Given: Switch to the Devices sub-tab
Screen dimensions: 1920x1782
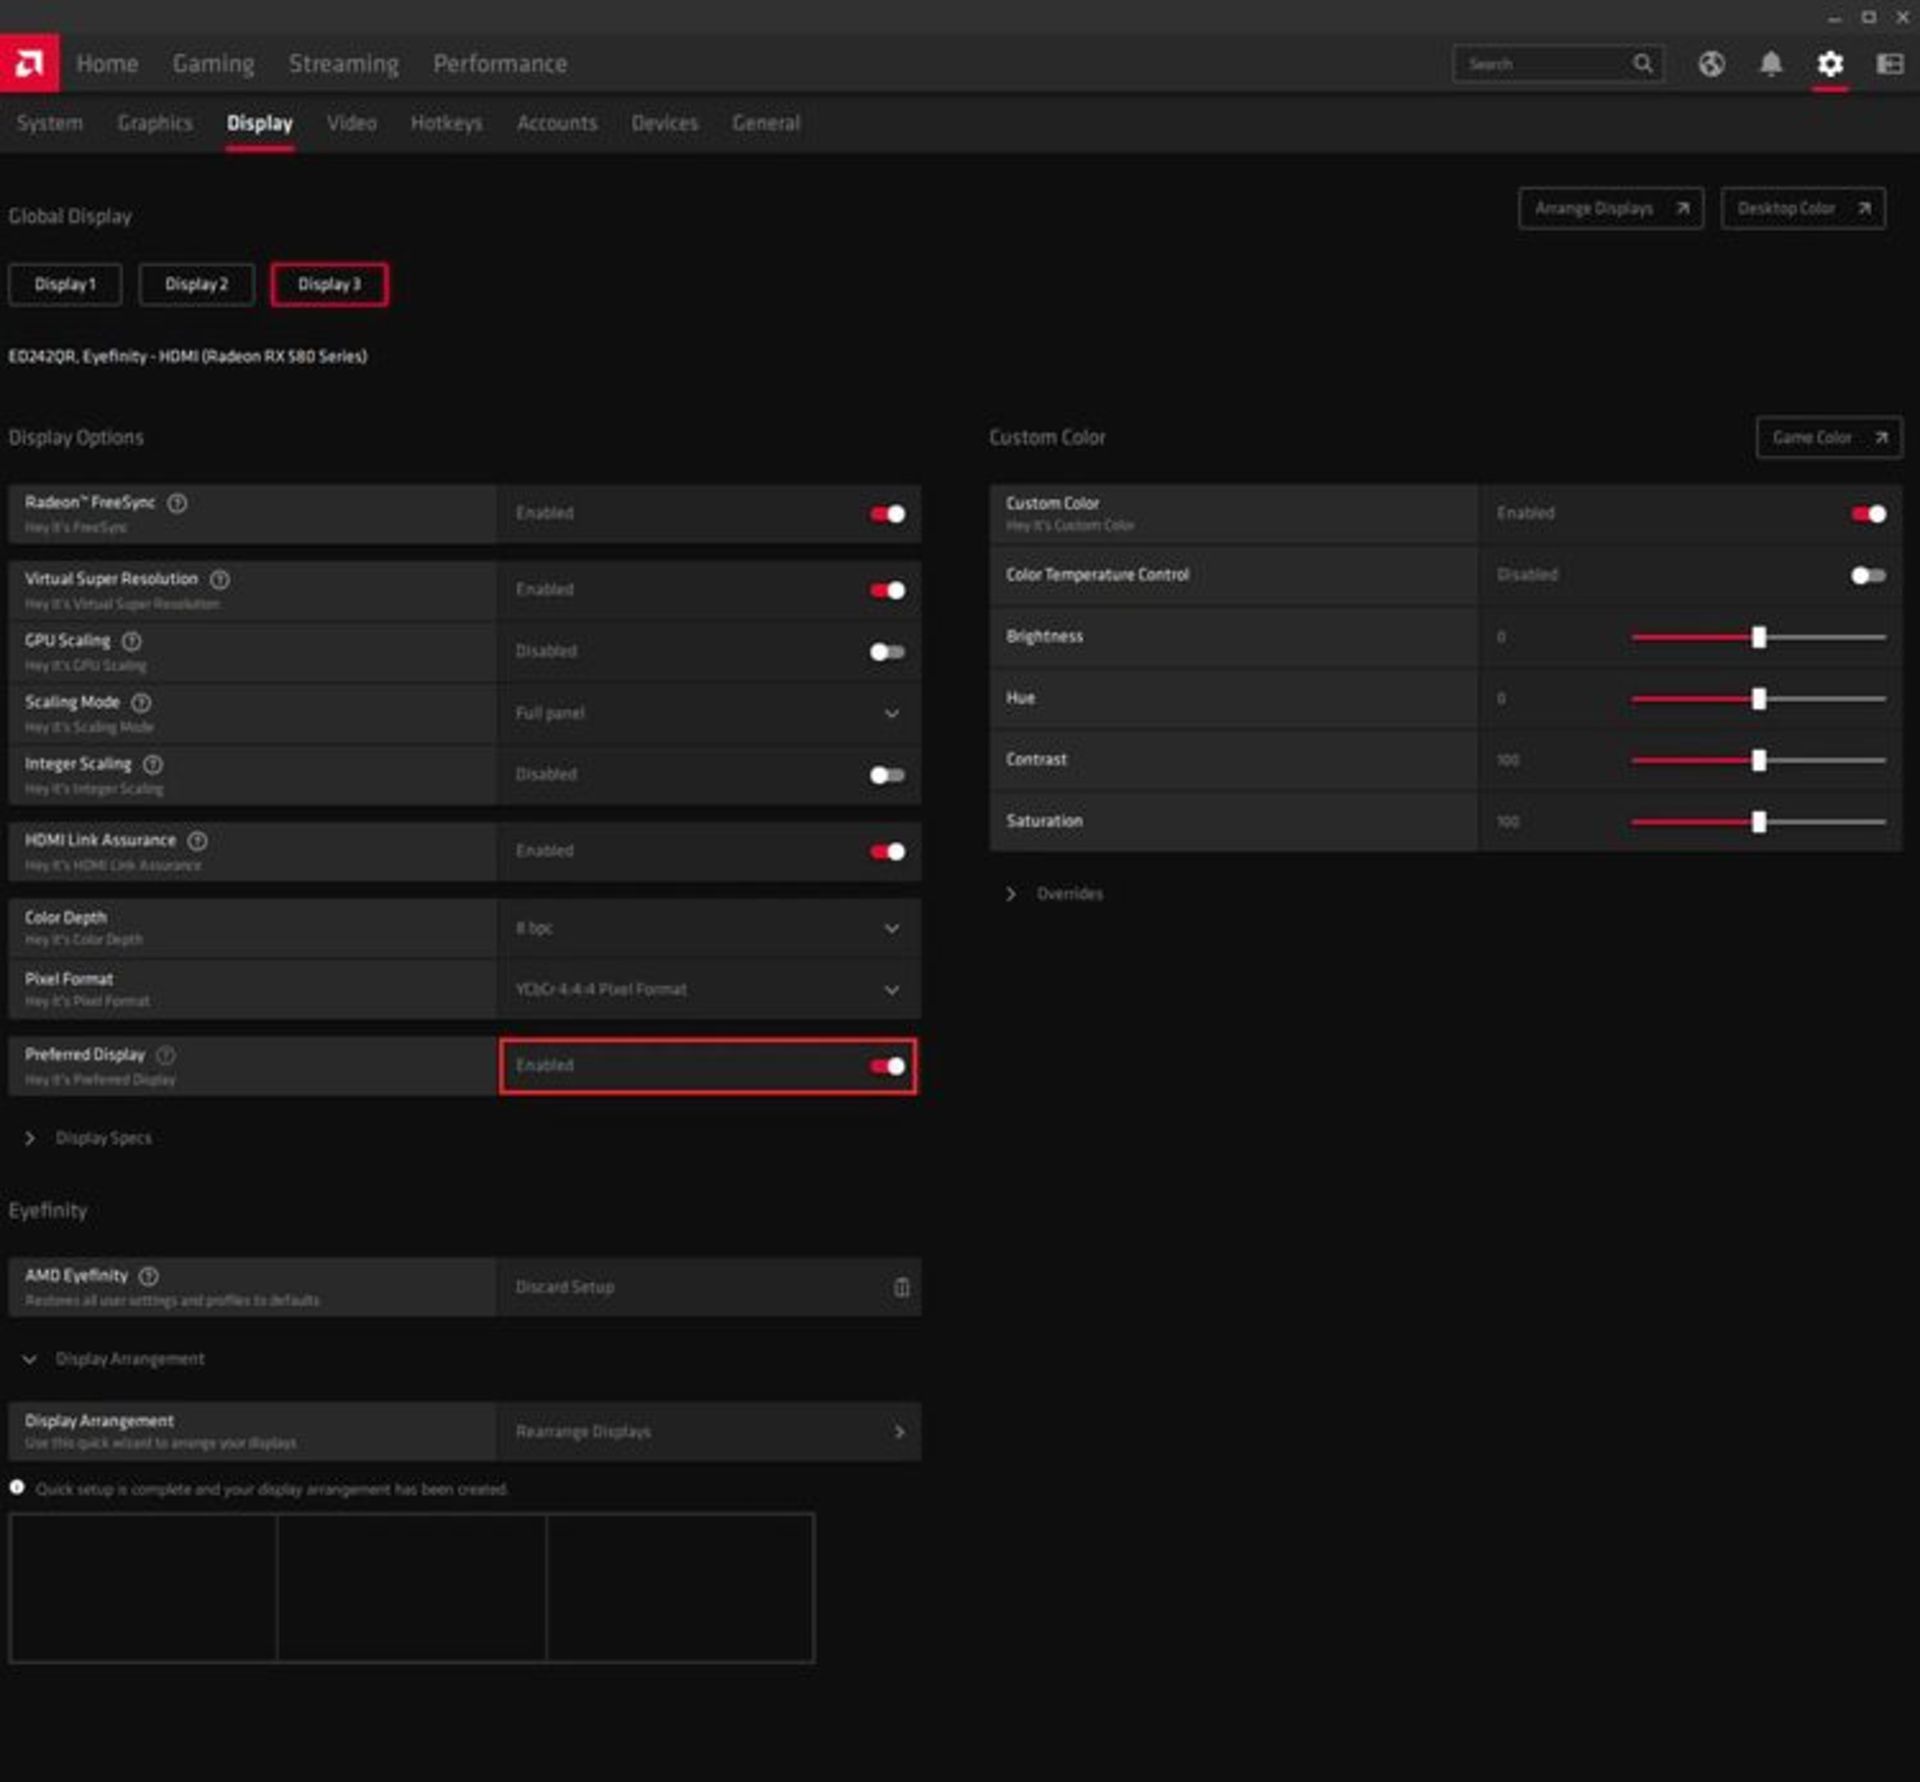Looking at the screenshot, I should pyautogui.click(x=665, y=123).
